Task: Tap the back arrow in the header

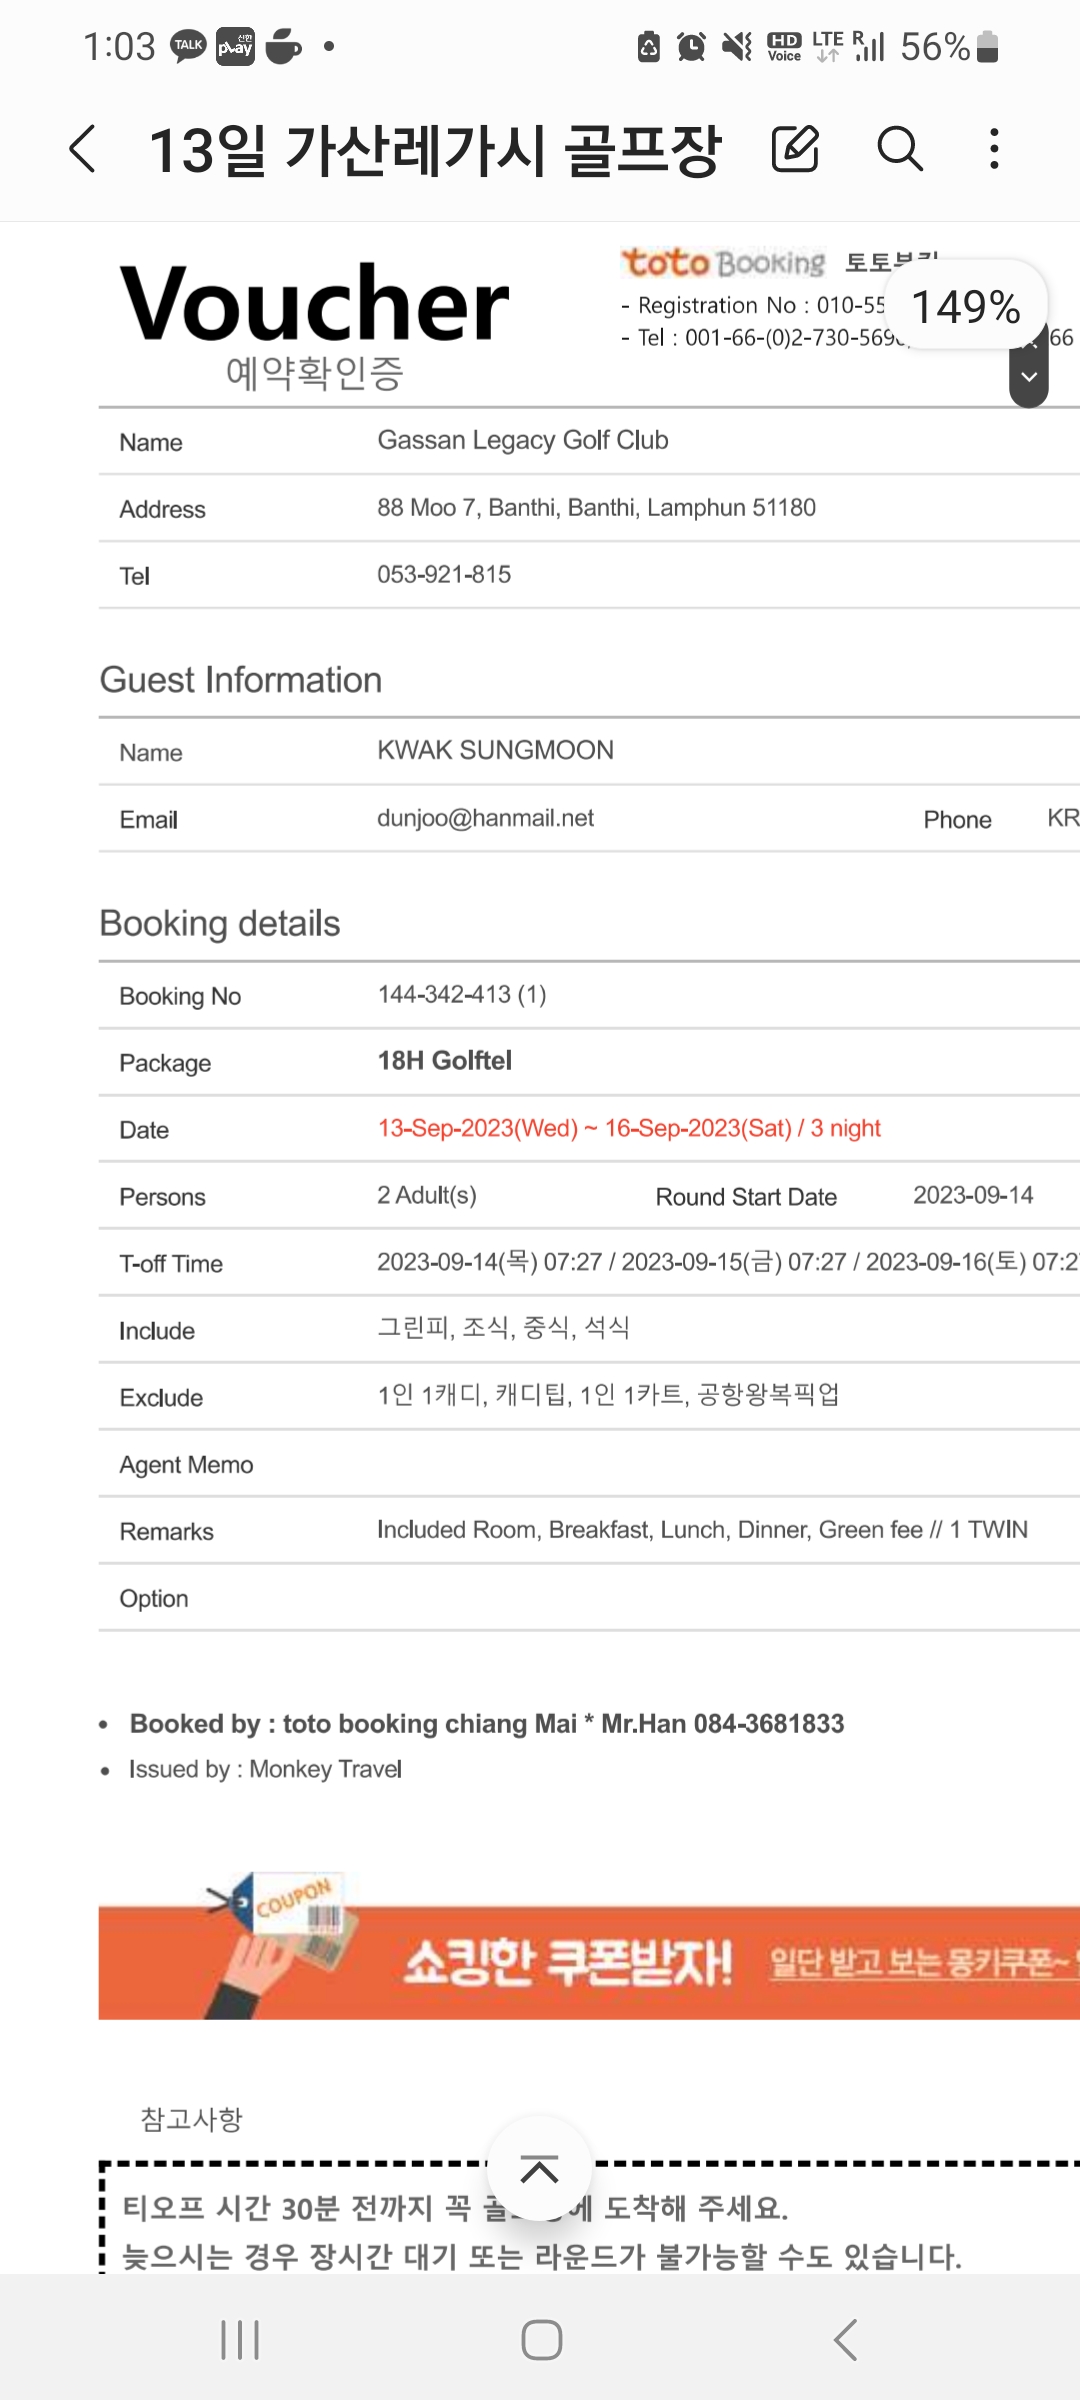Action: point(84,150)
